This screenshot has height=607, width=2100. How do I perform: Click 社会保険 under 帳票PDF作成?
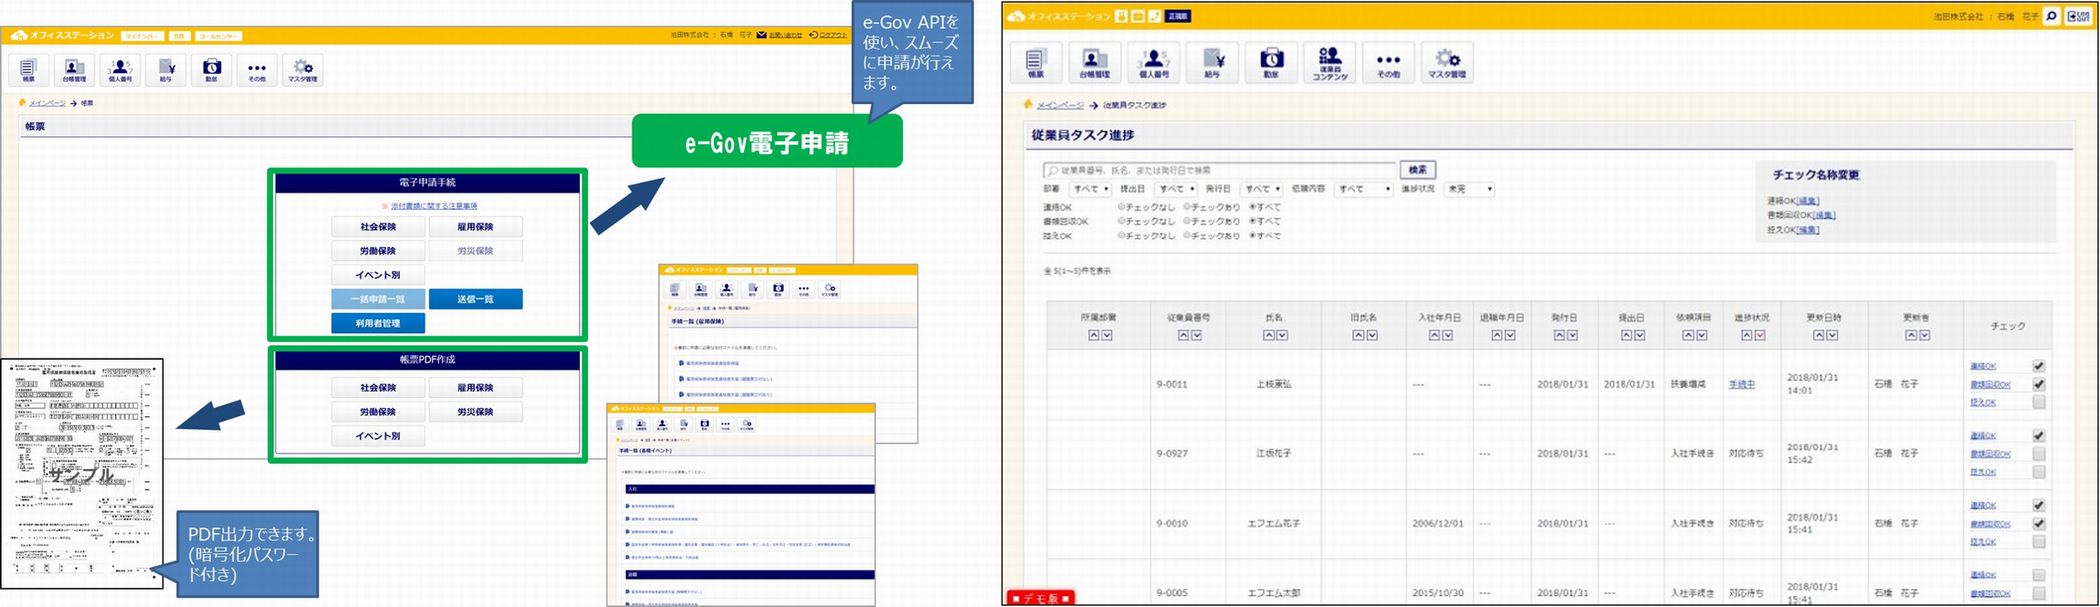click(x=378, y=388)
